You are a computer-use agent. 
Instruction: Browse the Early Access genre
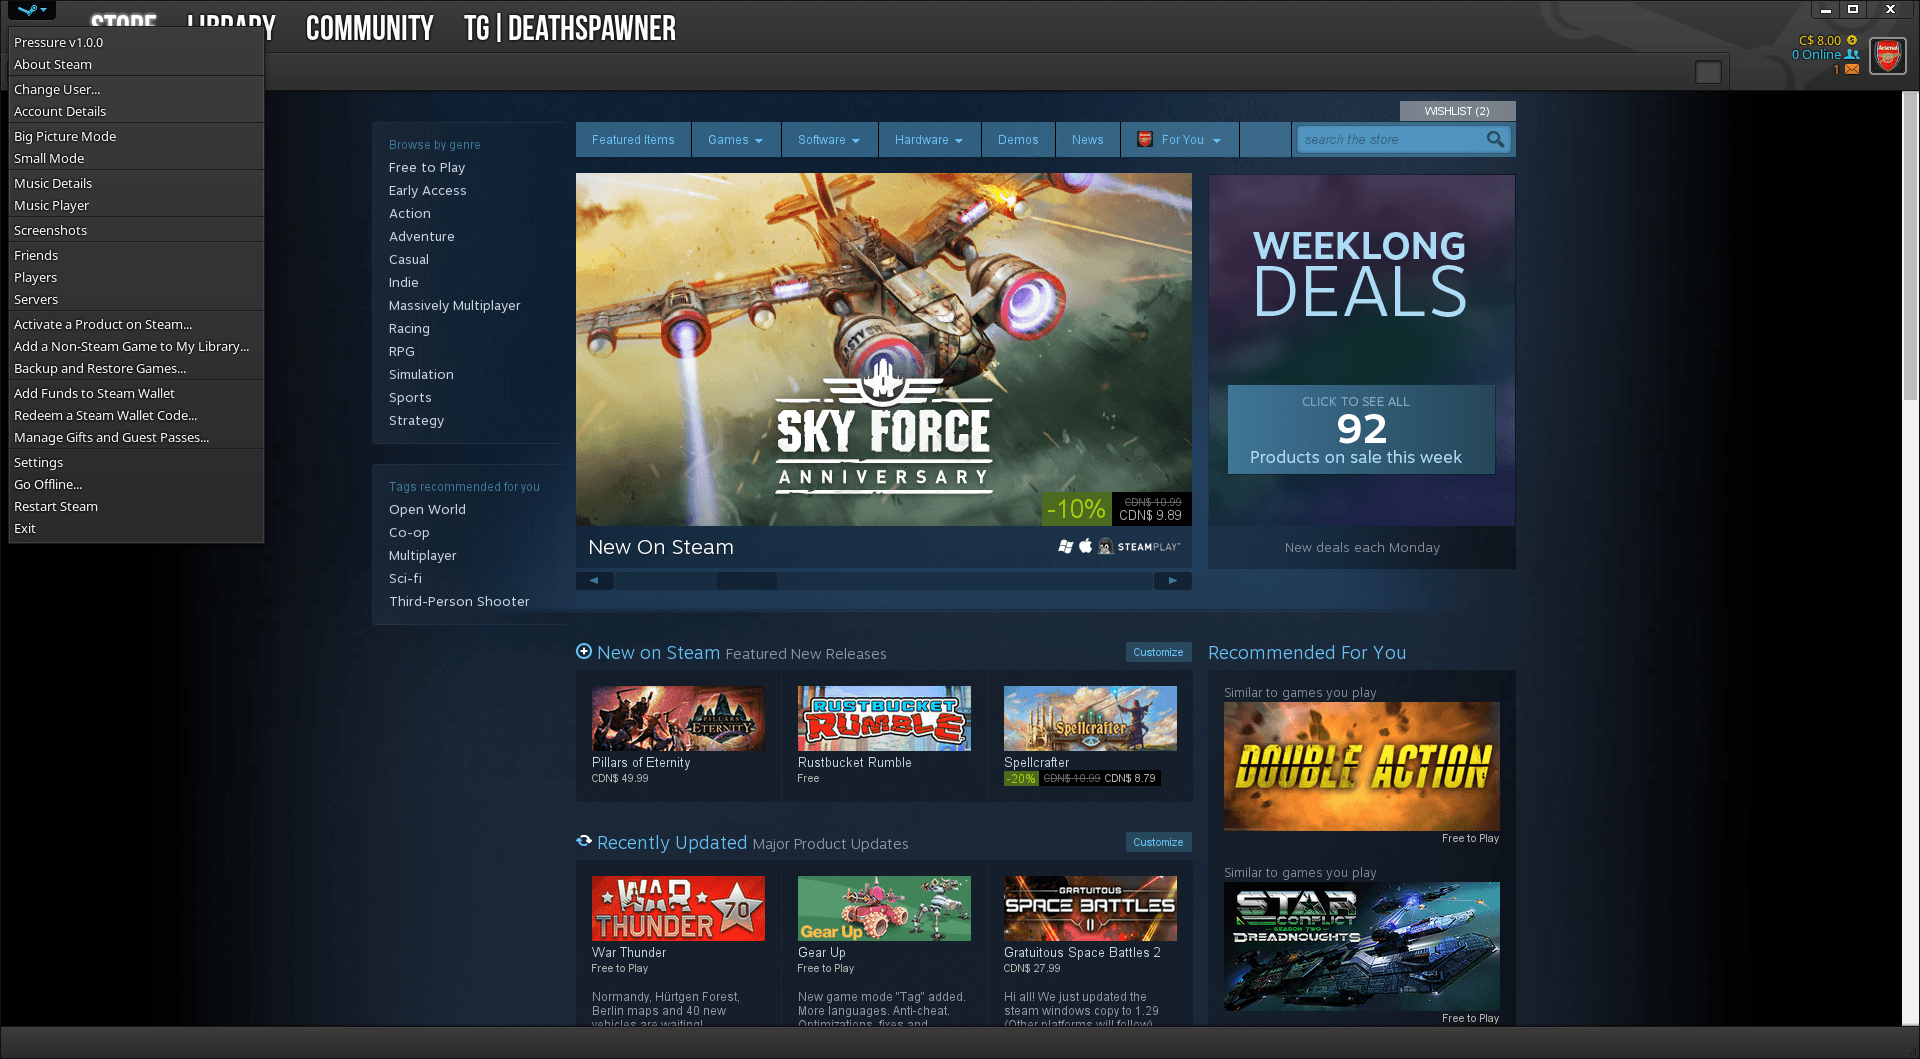[x=428, y=190]
